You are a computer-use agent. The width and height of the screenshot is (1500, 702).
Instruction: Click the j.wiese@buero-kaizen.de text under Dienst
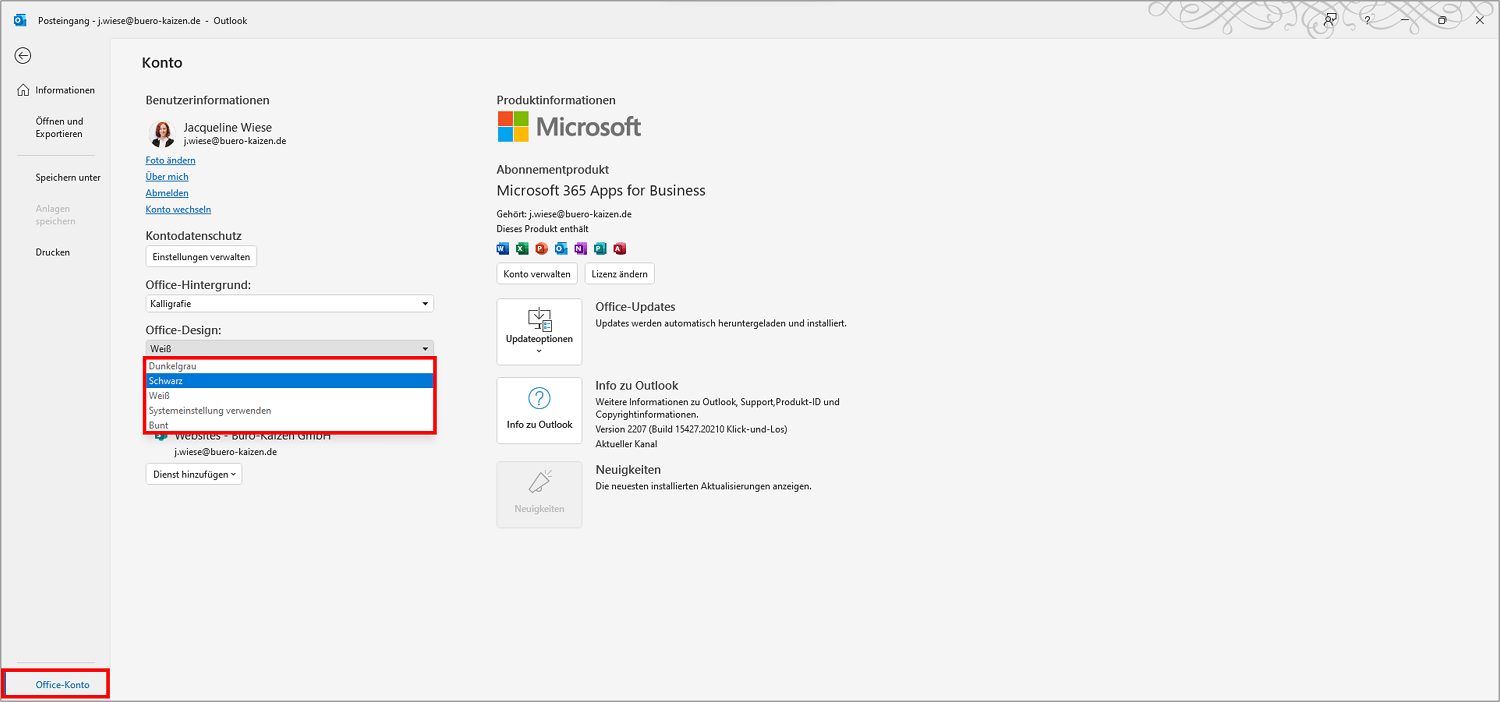(x=225, y=452)
